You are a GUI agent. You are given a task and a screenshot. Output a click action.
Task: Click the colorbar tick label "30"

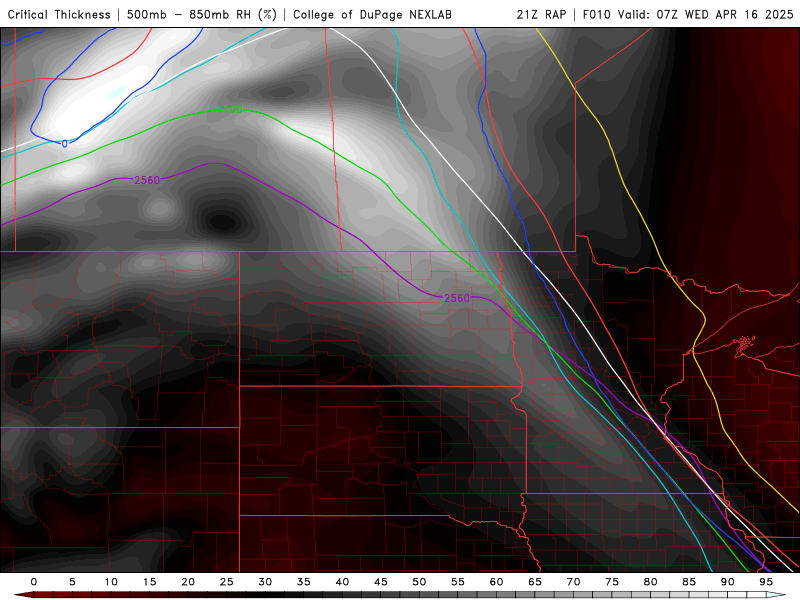265,582
